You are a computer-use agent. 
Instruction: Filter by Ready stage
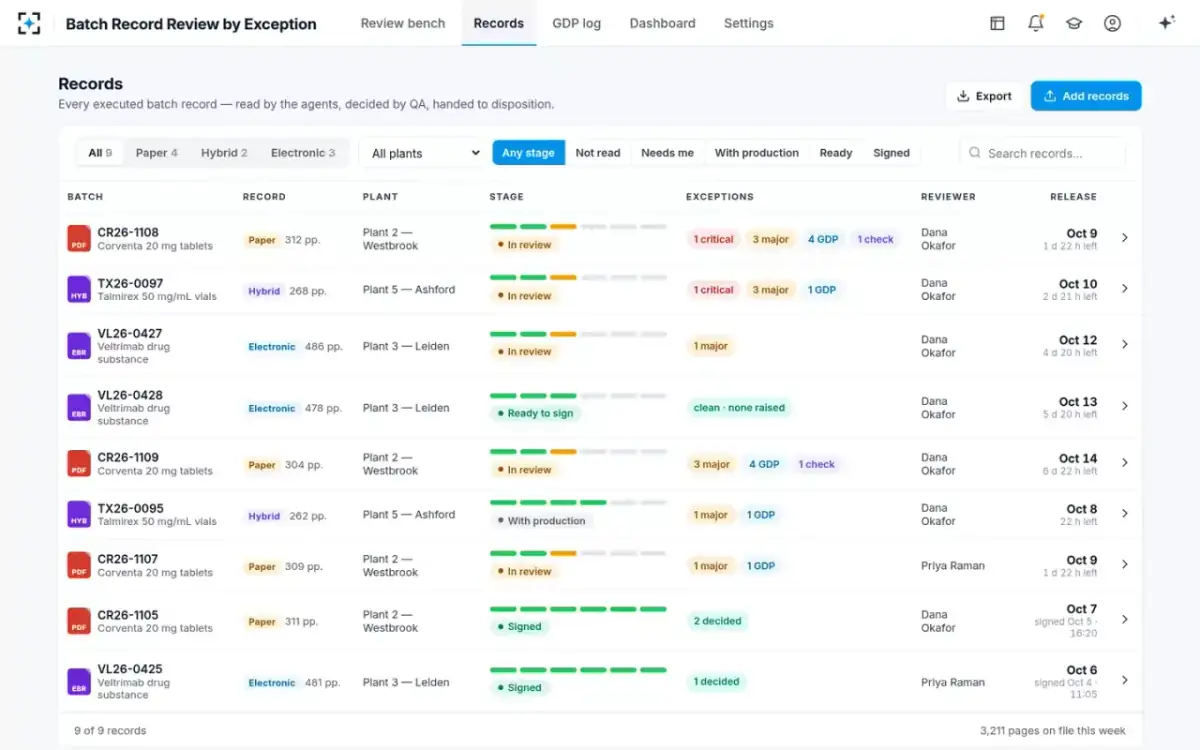[x=836, y=153]
